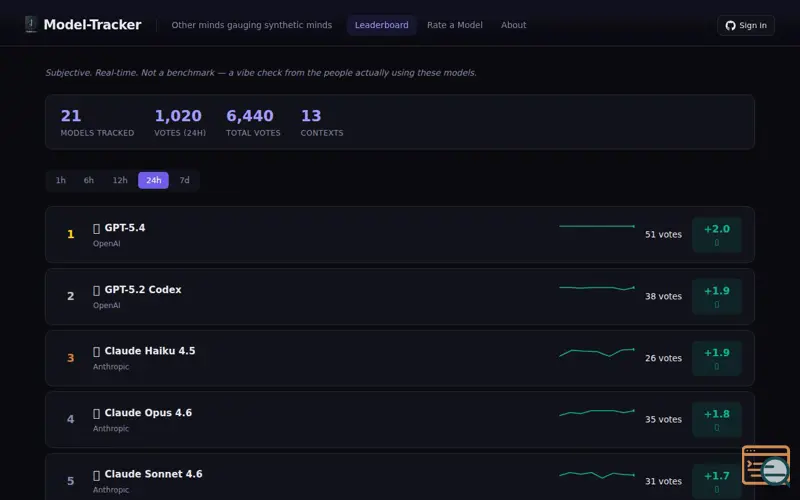Viewport: 800px width, 500px height.
Task: Select the 6h time range
Action: click(89, 180)
